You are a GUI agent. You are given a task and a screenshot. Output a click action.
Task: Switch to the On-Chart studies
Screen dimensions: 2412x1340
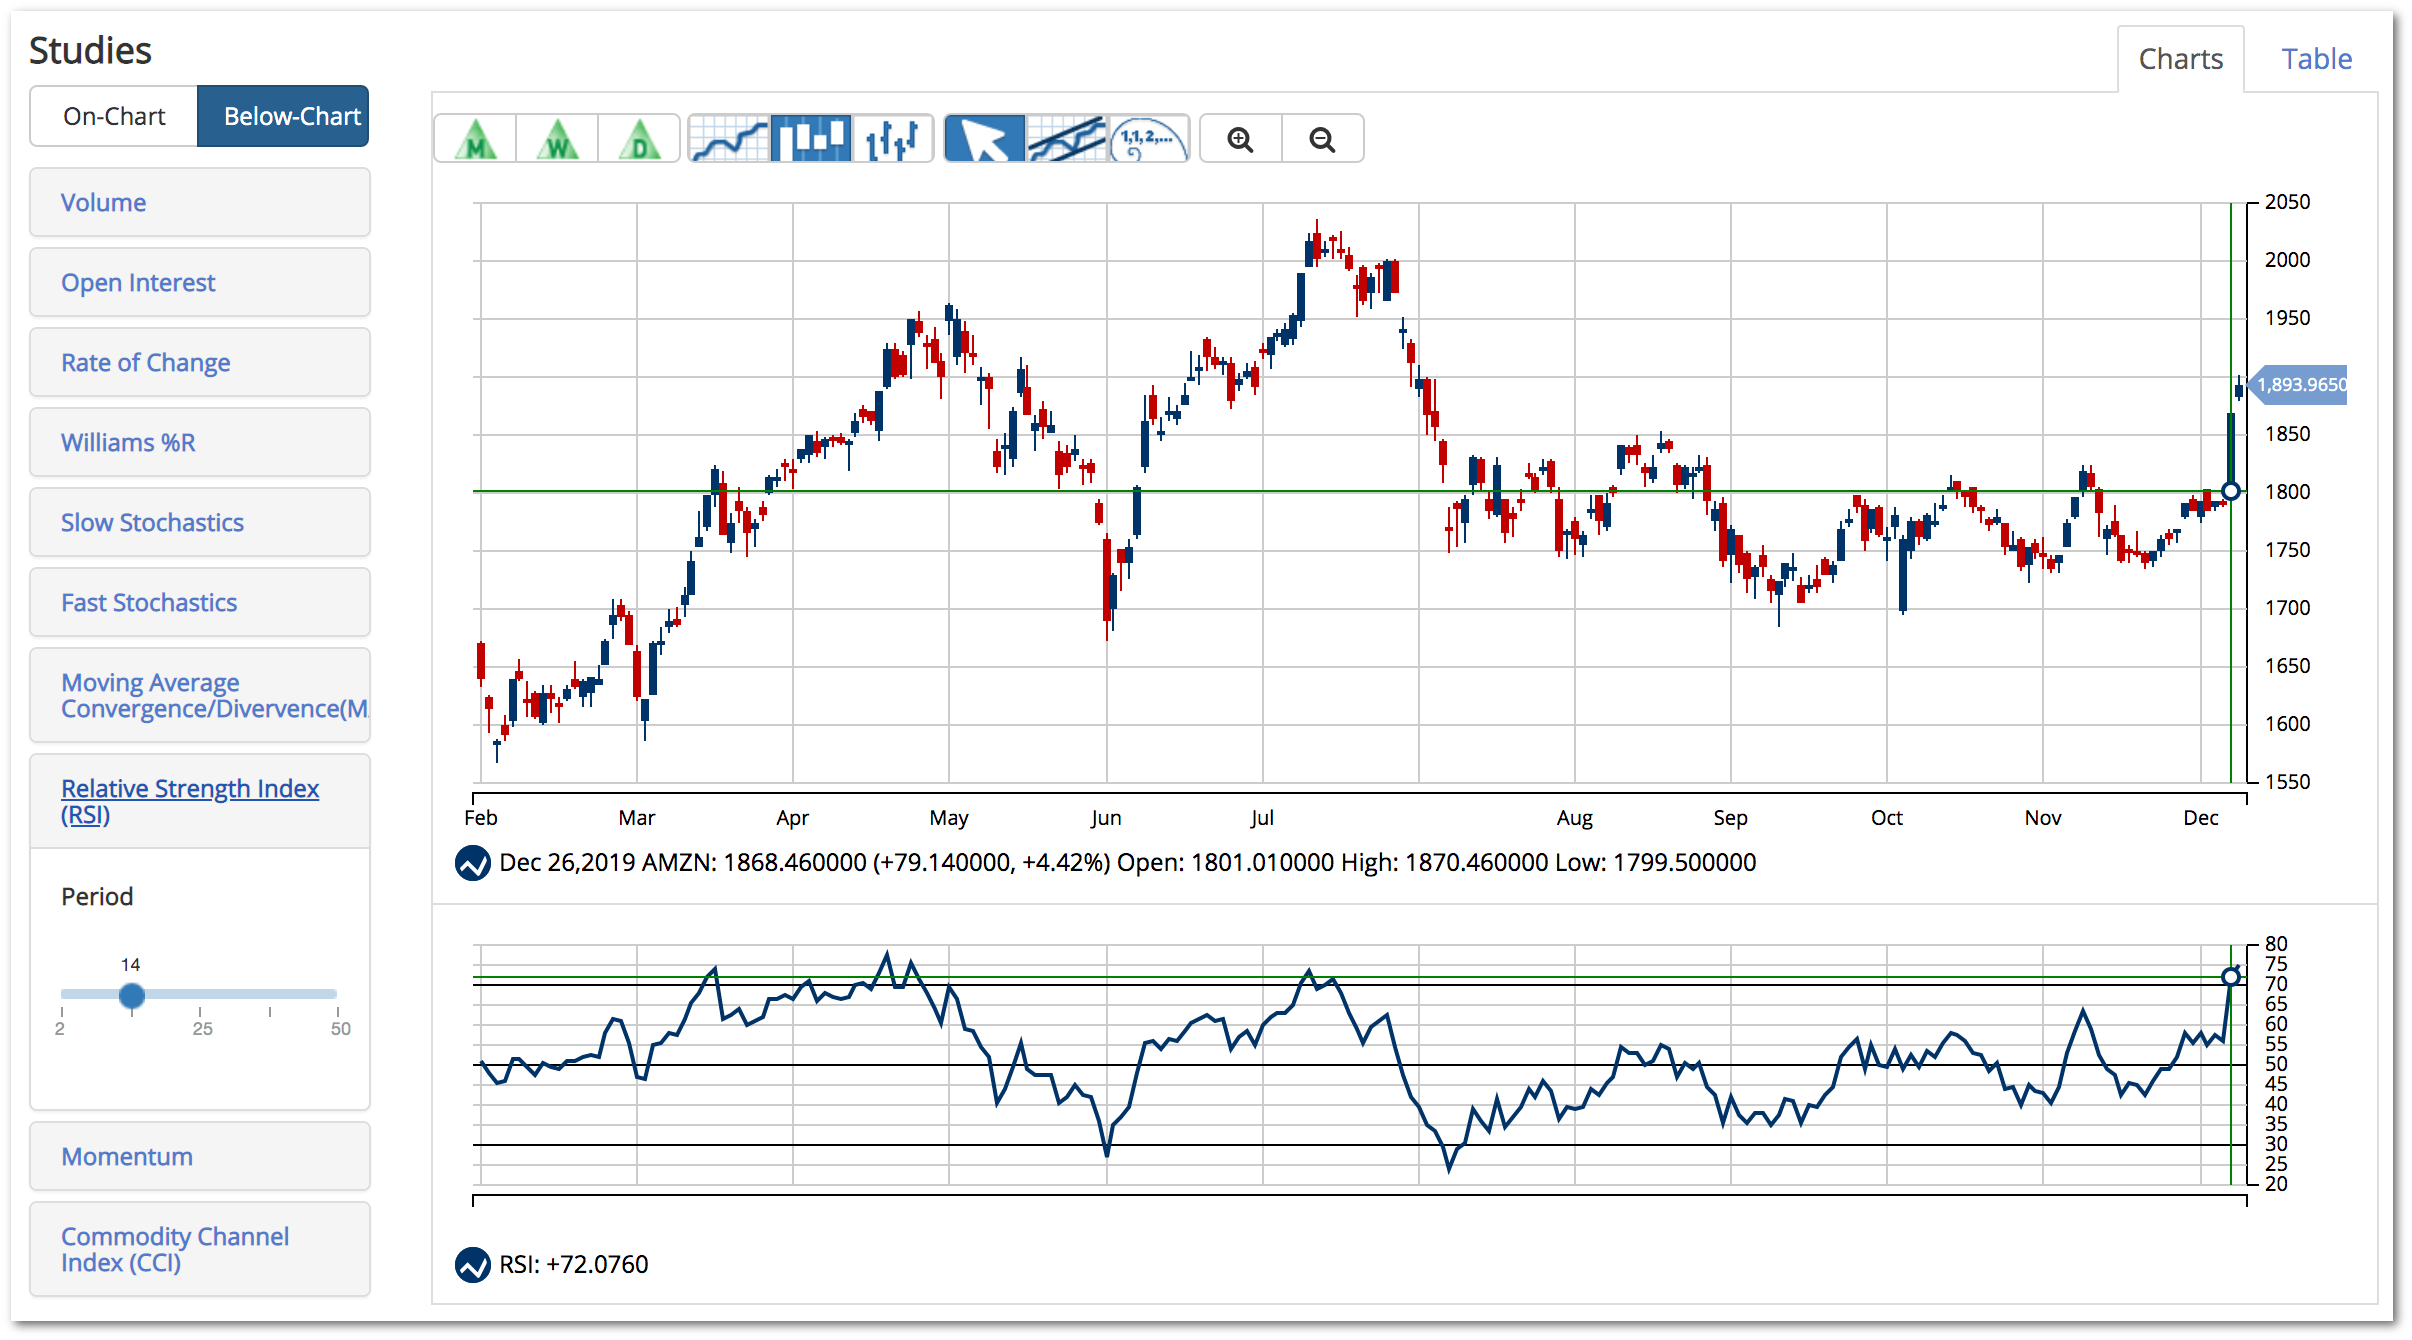[114, 116]
